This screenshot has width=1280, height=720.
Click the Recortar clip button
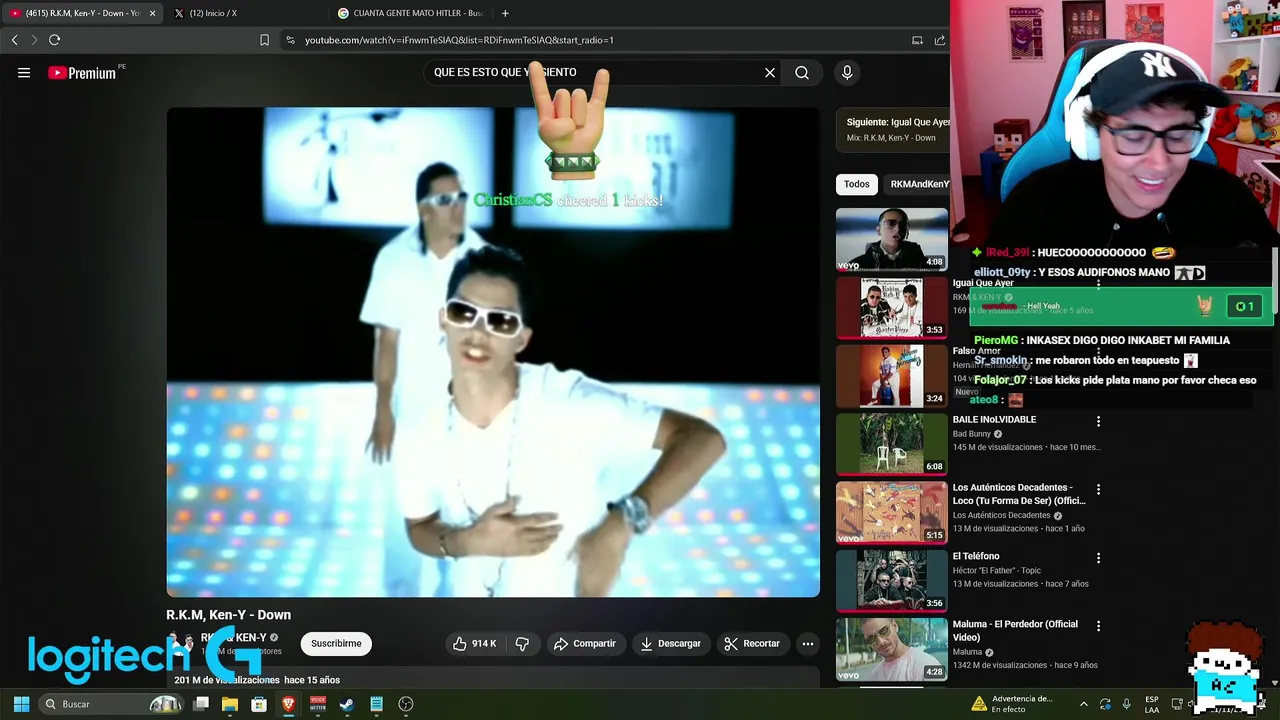[x=752, y=644]
